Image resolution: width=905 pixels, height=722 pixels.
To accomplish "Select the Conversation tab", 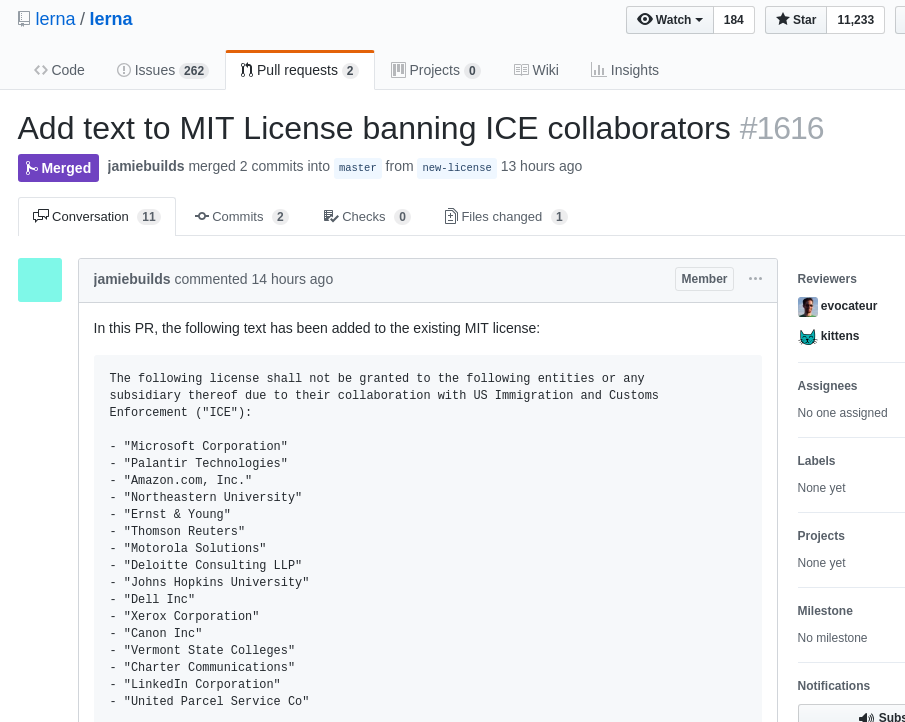I will [x=97, y=216].
